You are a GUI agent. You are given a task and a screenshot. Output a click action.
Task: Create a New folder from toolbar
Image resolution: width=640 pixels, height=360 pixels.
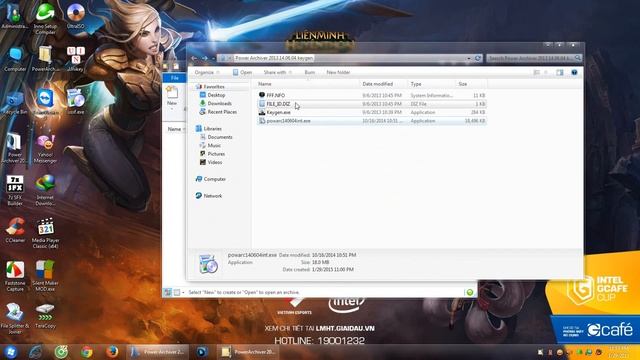point(338,72)
